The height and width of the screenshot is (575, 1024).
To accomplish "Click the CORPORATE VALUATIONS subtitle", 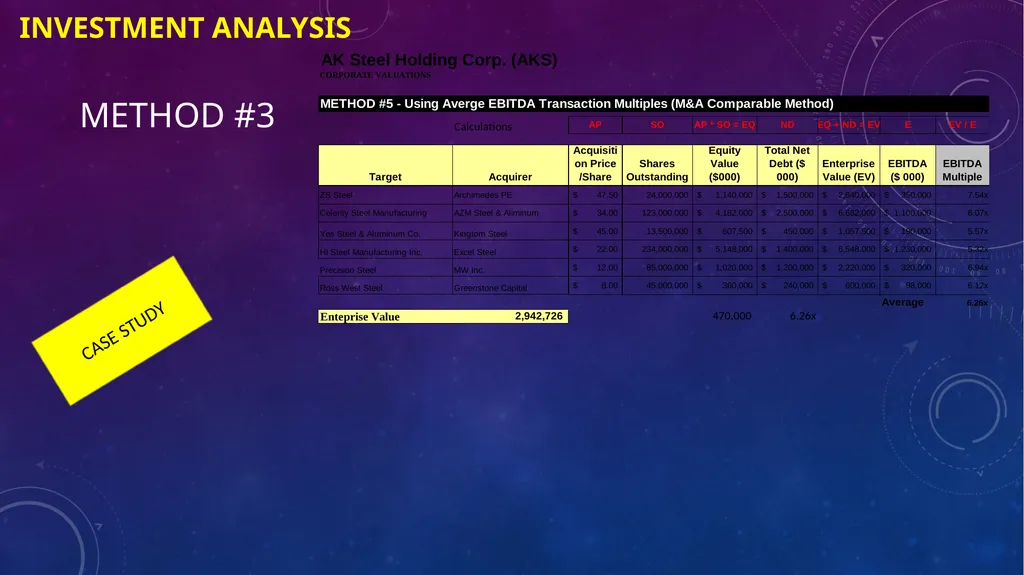I will coord(376,75).
